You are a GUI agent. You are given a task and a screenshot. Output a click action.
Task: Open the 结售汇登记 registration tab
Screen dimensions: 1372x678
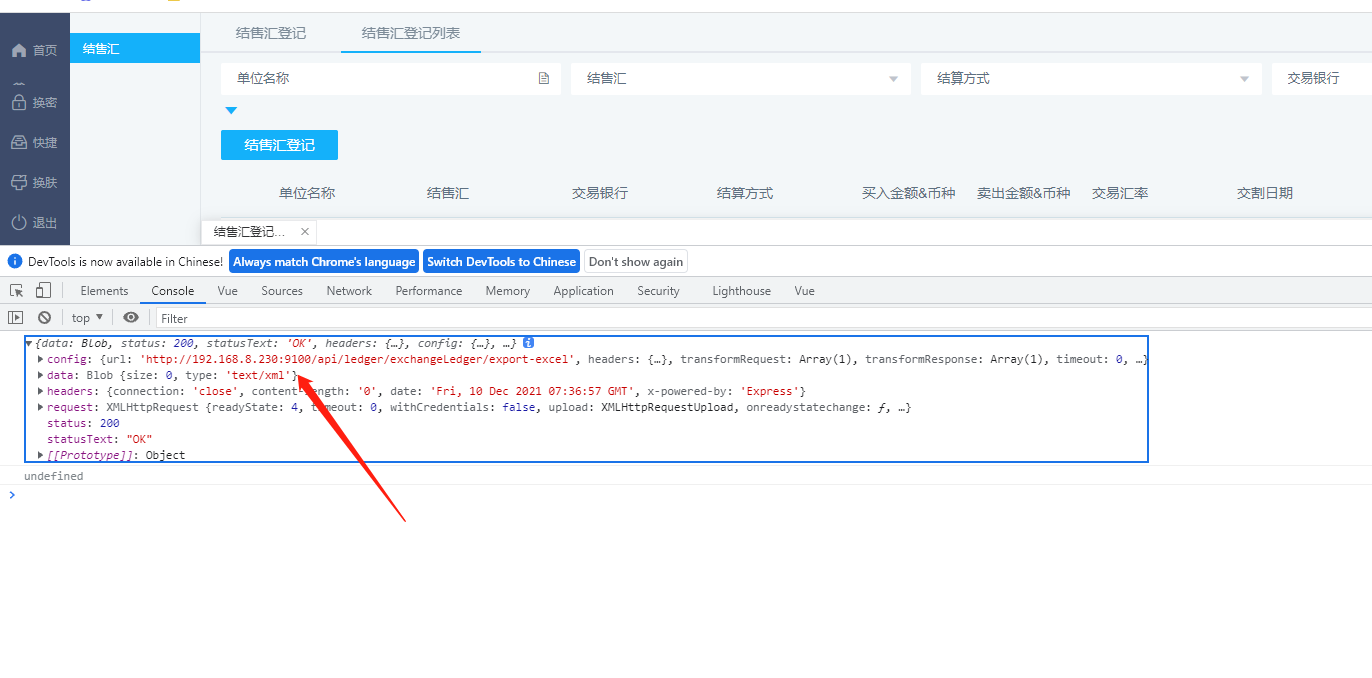[270, 33]
